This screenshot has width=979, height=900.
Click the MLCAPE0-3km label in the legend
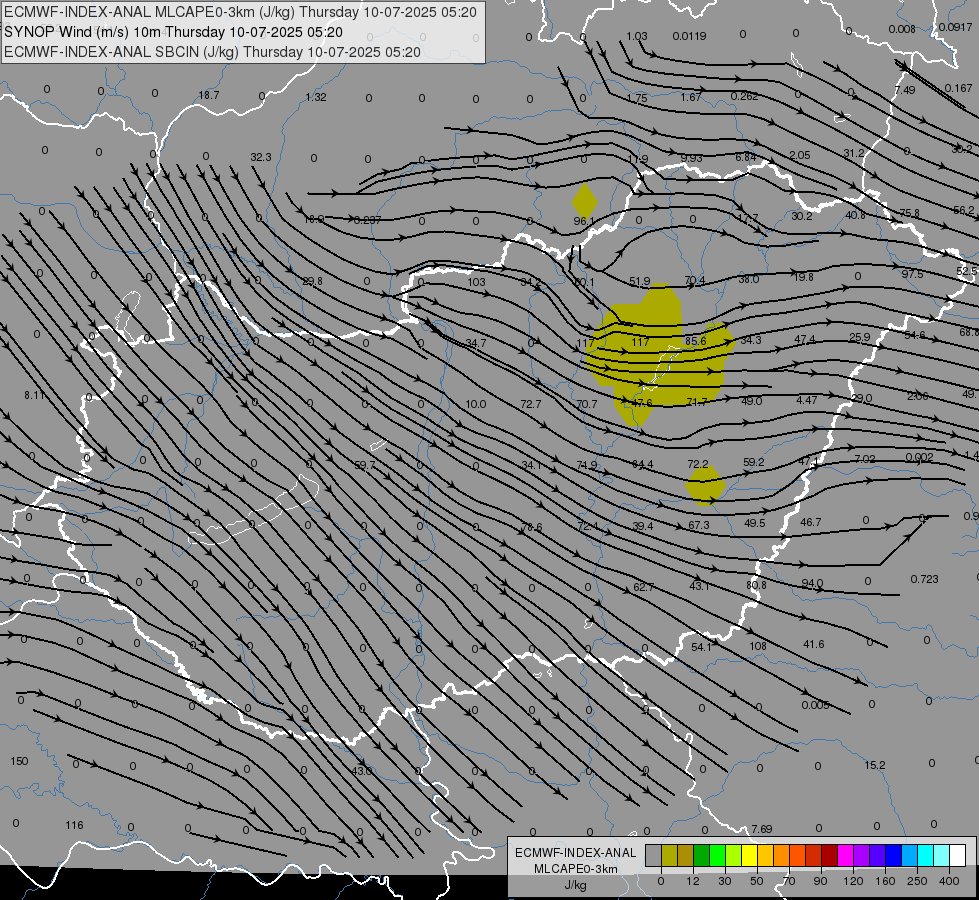[x=576, y=869]
